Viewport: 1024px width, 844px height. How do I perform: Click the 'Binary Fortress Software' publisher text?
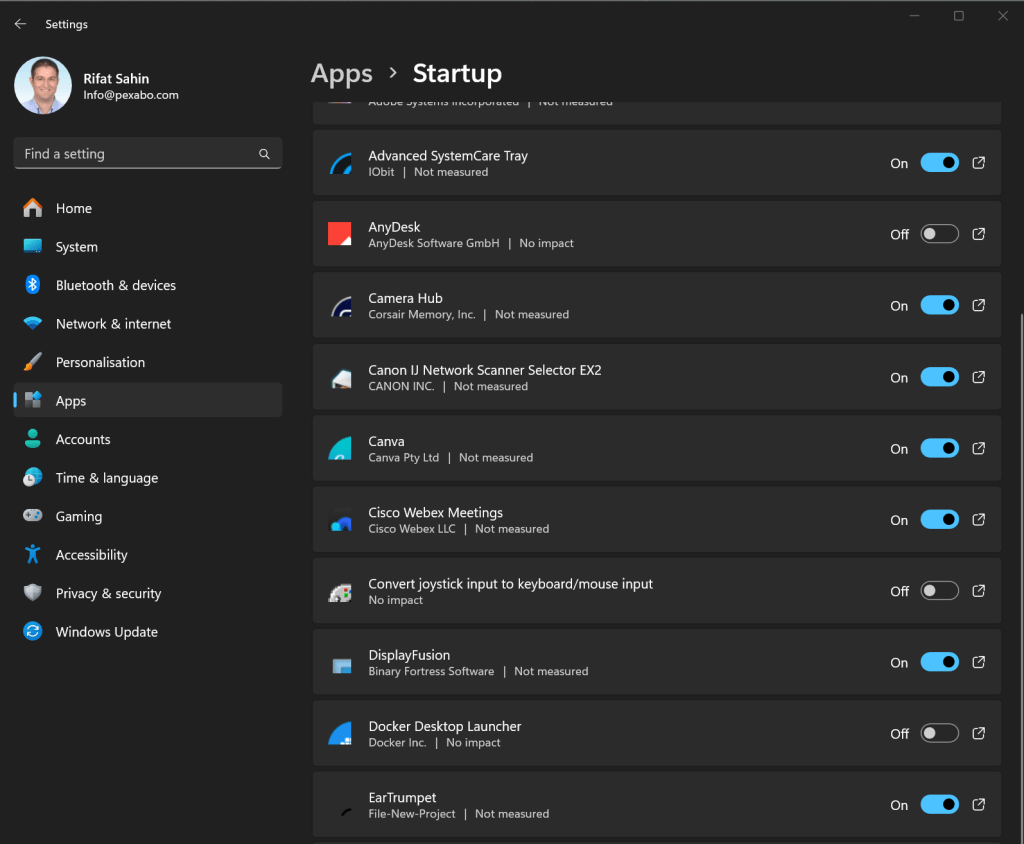[431, 671]
